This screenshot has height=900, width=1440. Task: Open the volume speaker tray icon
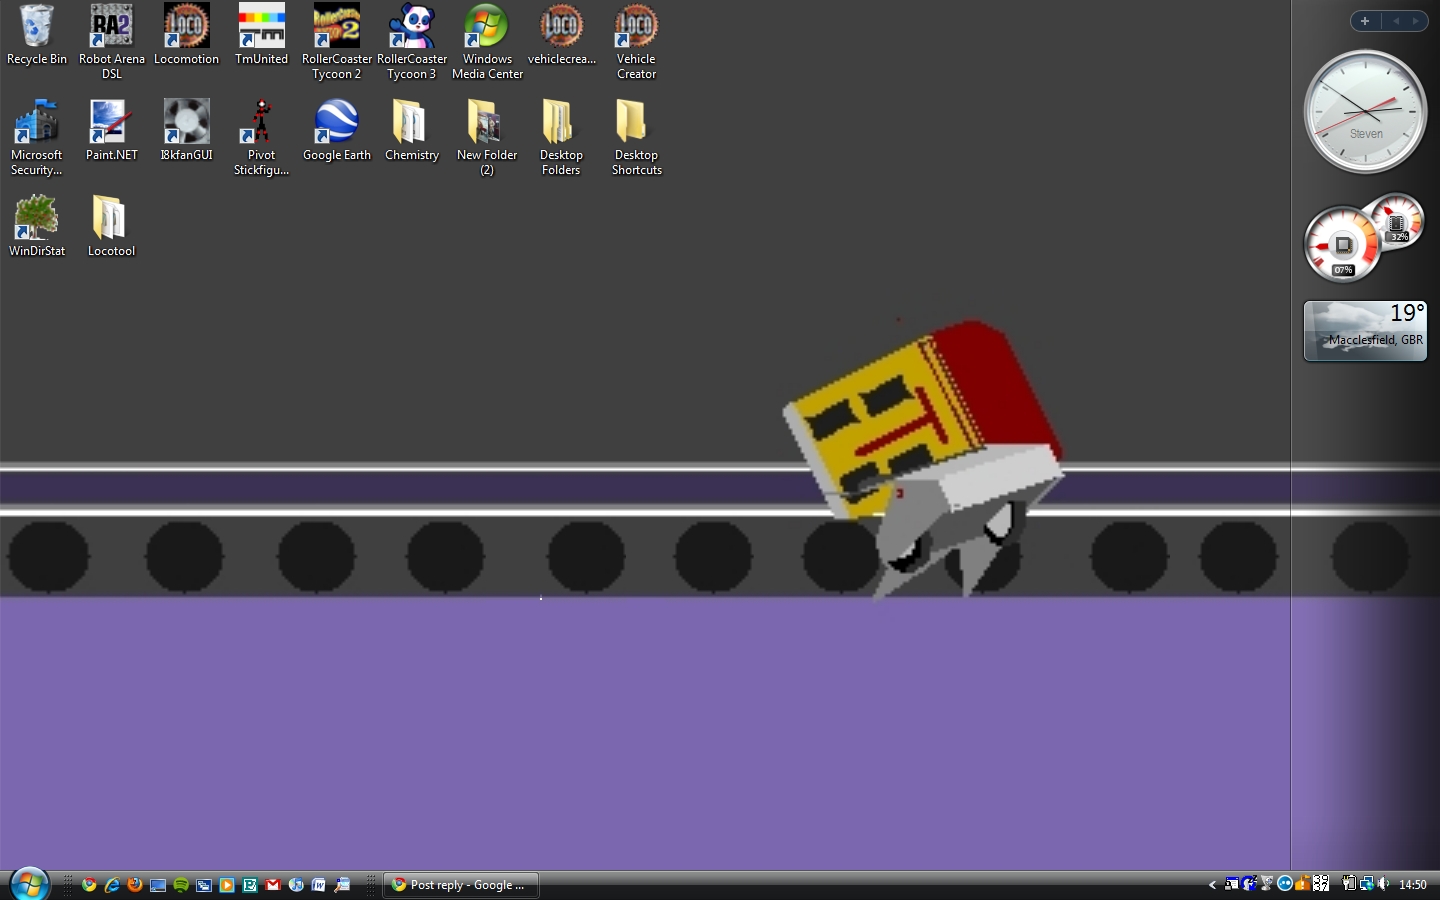(x=1384, y=884)
